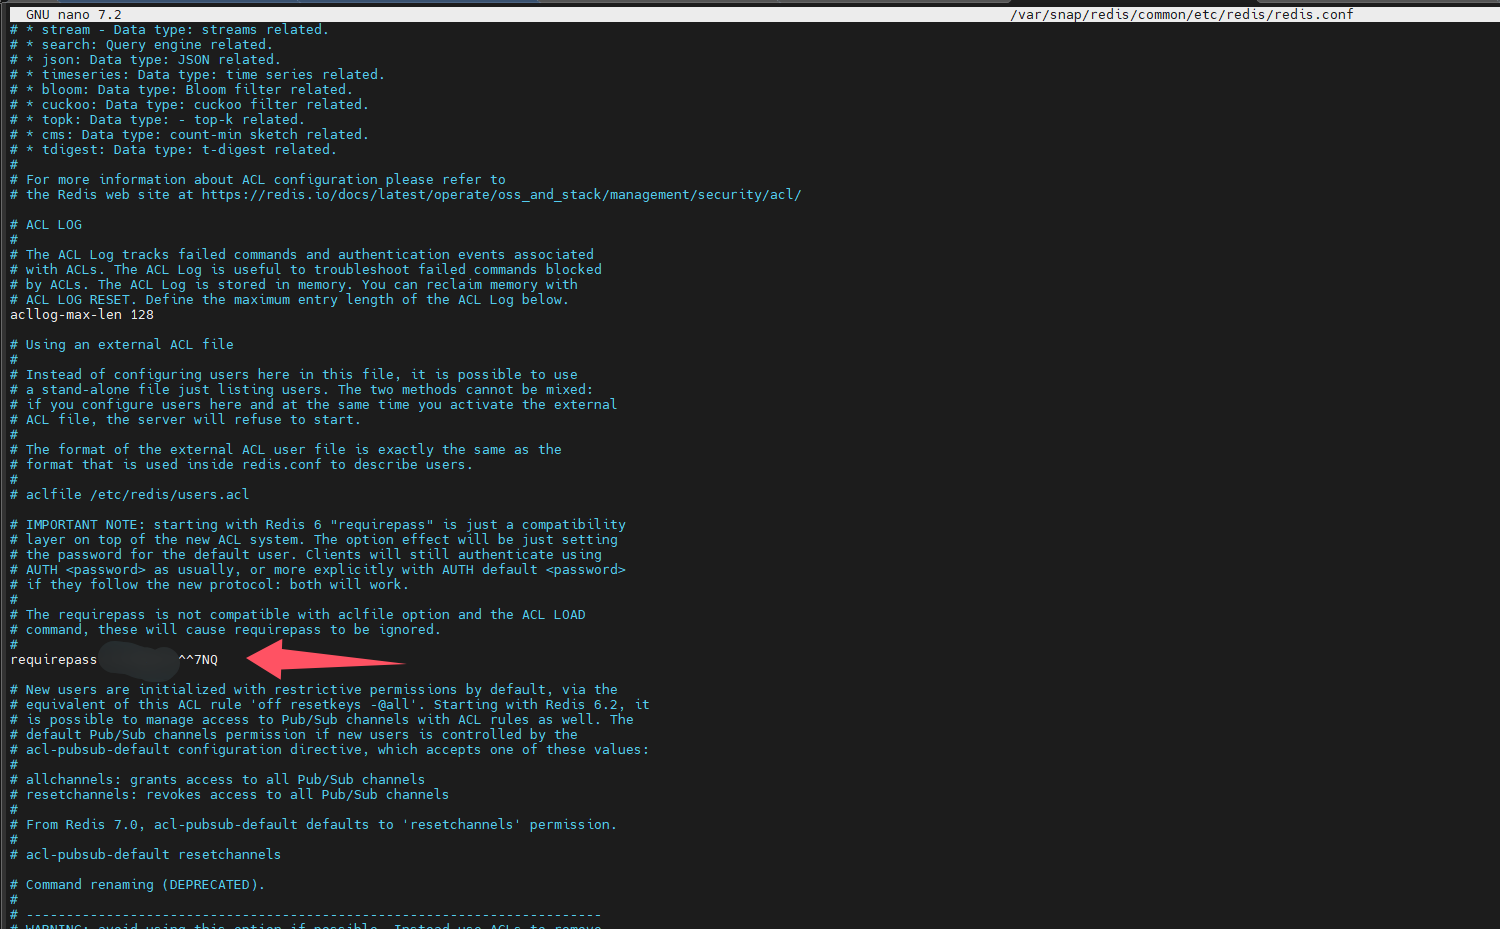The height and width of the screenshot is (929, 1500).
Task: Click the "cuckoo: Data type: cuckoo filter" line
Action: pos(189,105)
